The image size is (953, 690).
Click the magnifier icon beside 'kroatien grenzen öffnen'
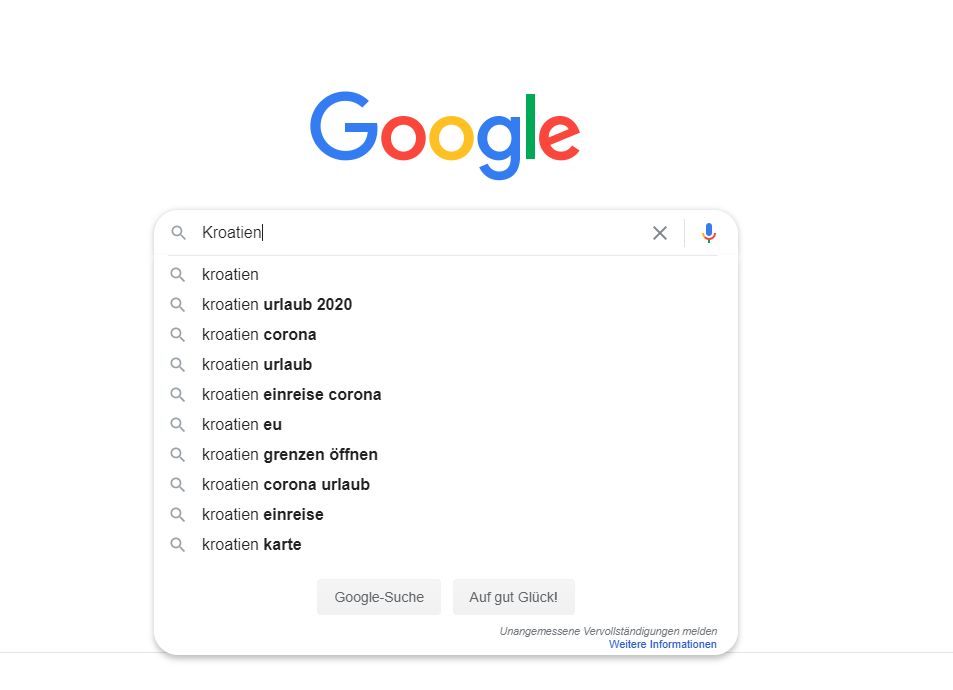(177, 454)
